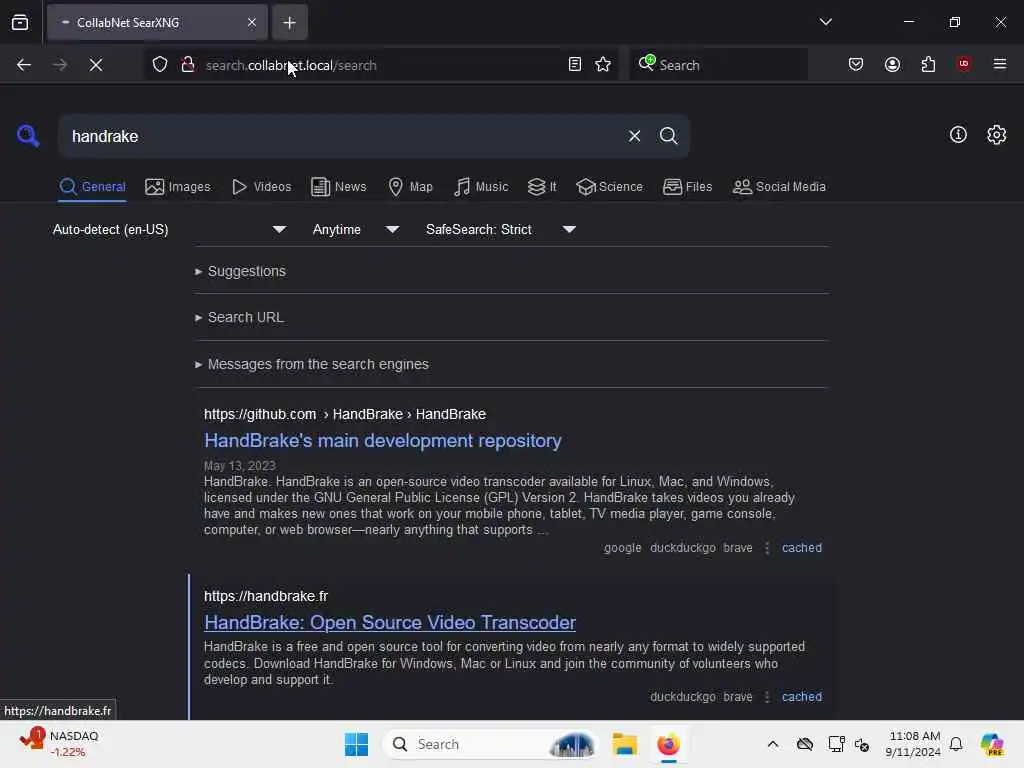1024x768 pixels.
Task: Bookmark this page with star icon
Action: click(x=603, y=65)
